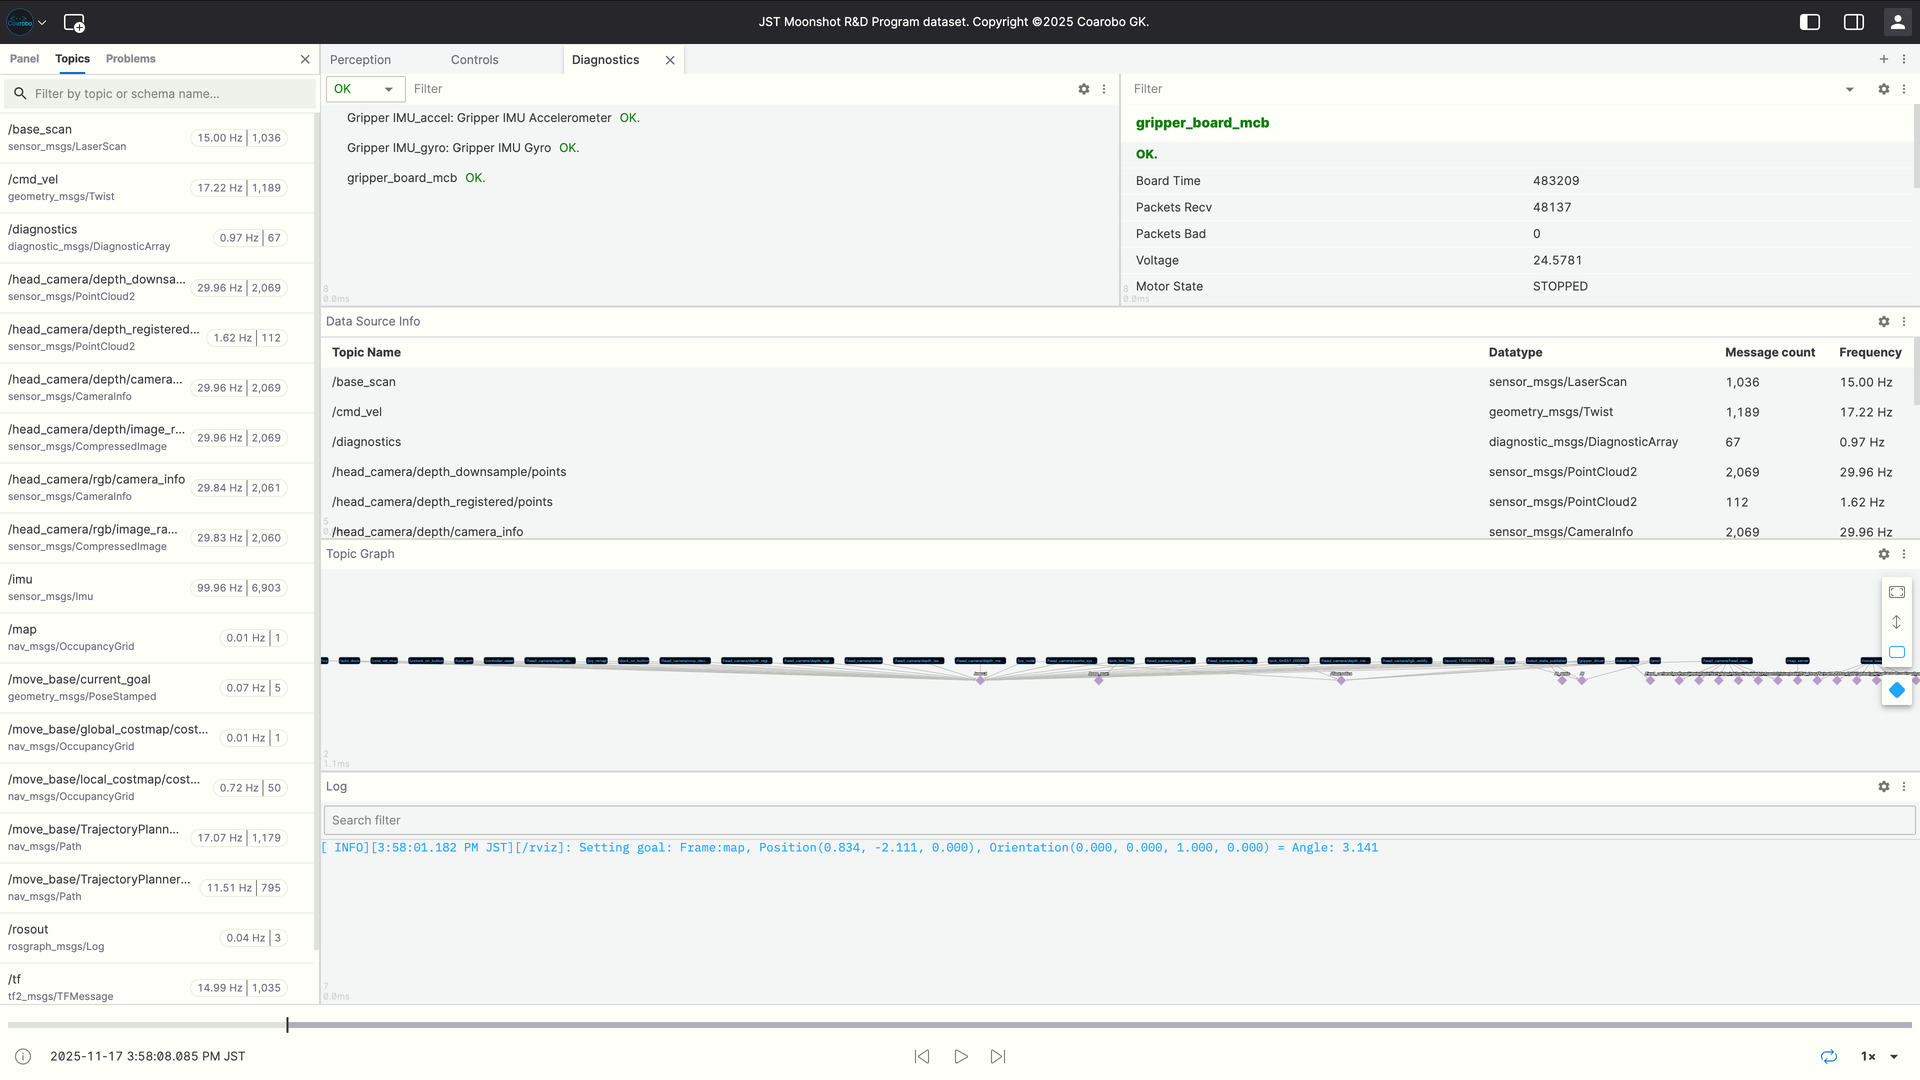Toggle services diamond in Topic Graph
Viewport: 1920px width, 1080px height.
pyautogui.click(x=1896, y=690)
